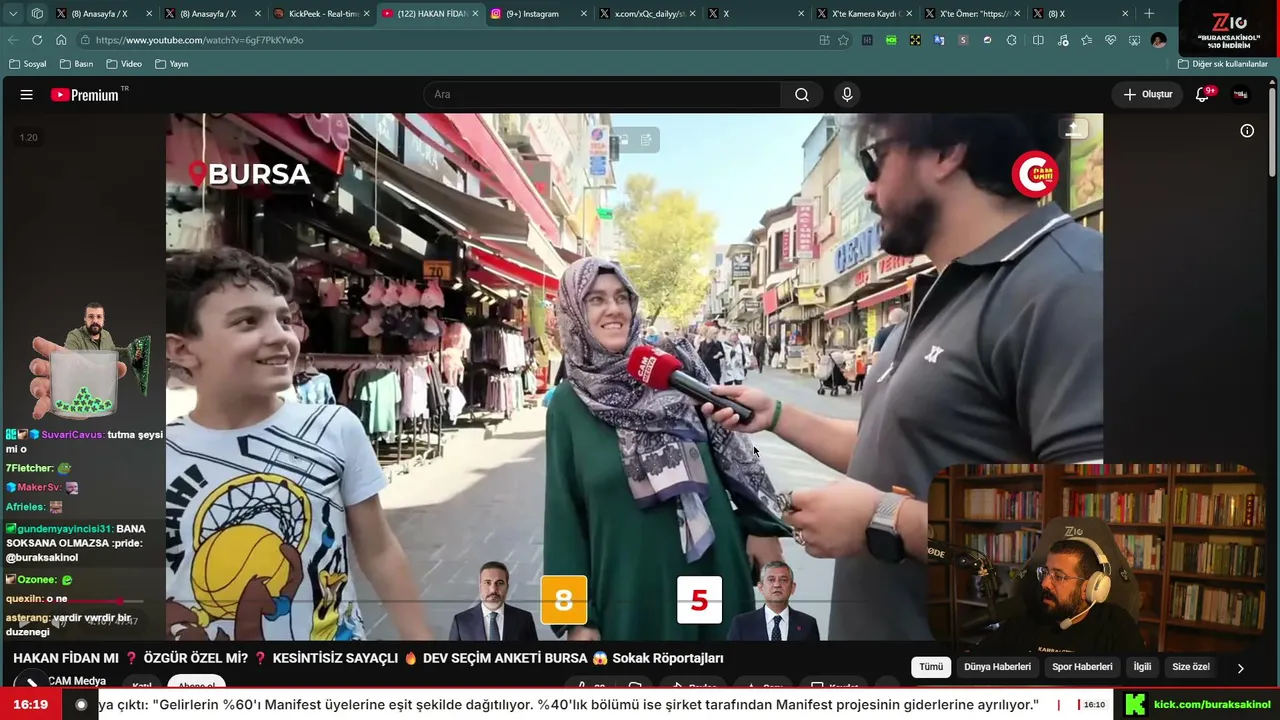
Task: Click the page vertical scrollbar
Action: 1274,130
